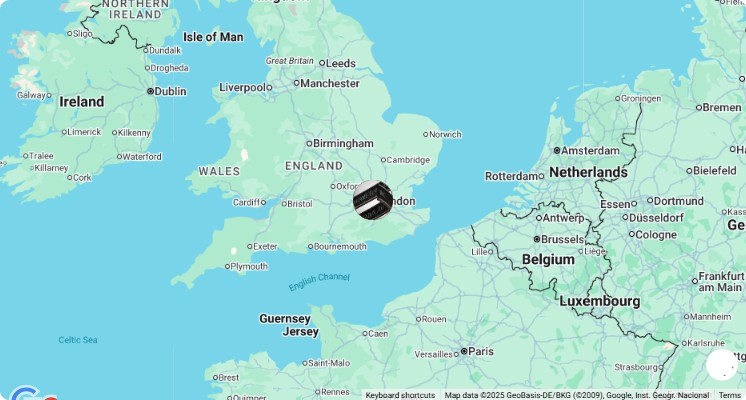Click the Birmingham city label
The width and height of the screenshot is (746, 400).
tap(343, 143)
